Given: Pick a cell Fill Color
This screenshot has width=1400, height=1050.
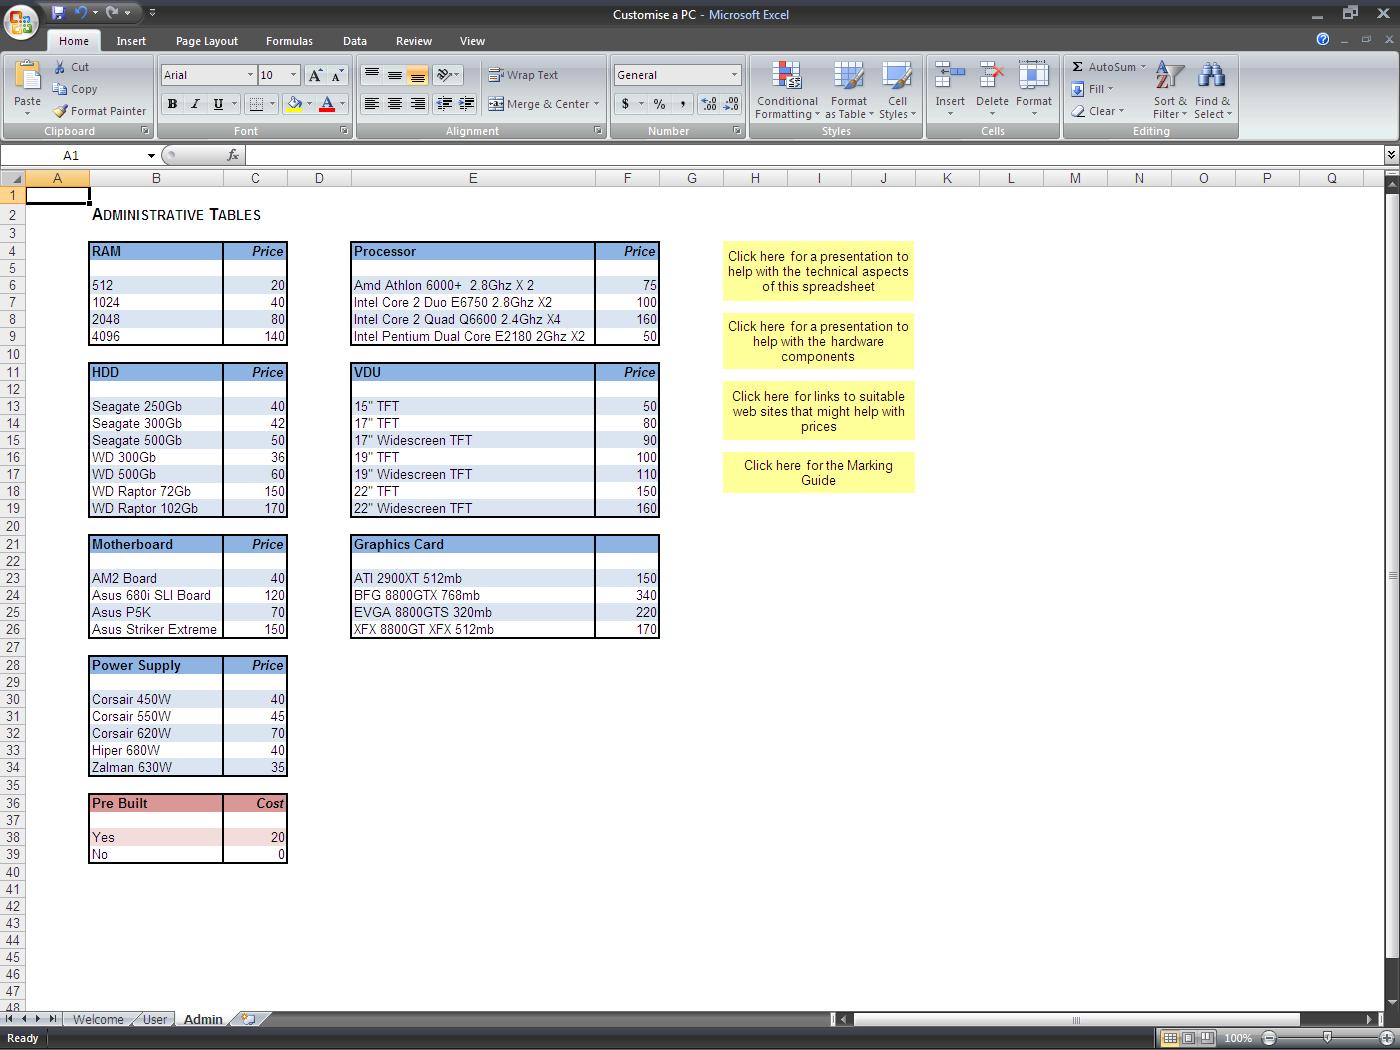Looking at the screenshot, I should pos(294,104).
